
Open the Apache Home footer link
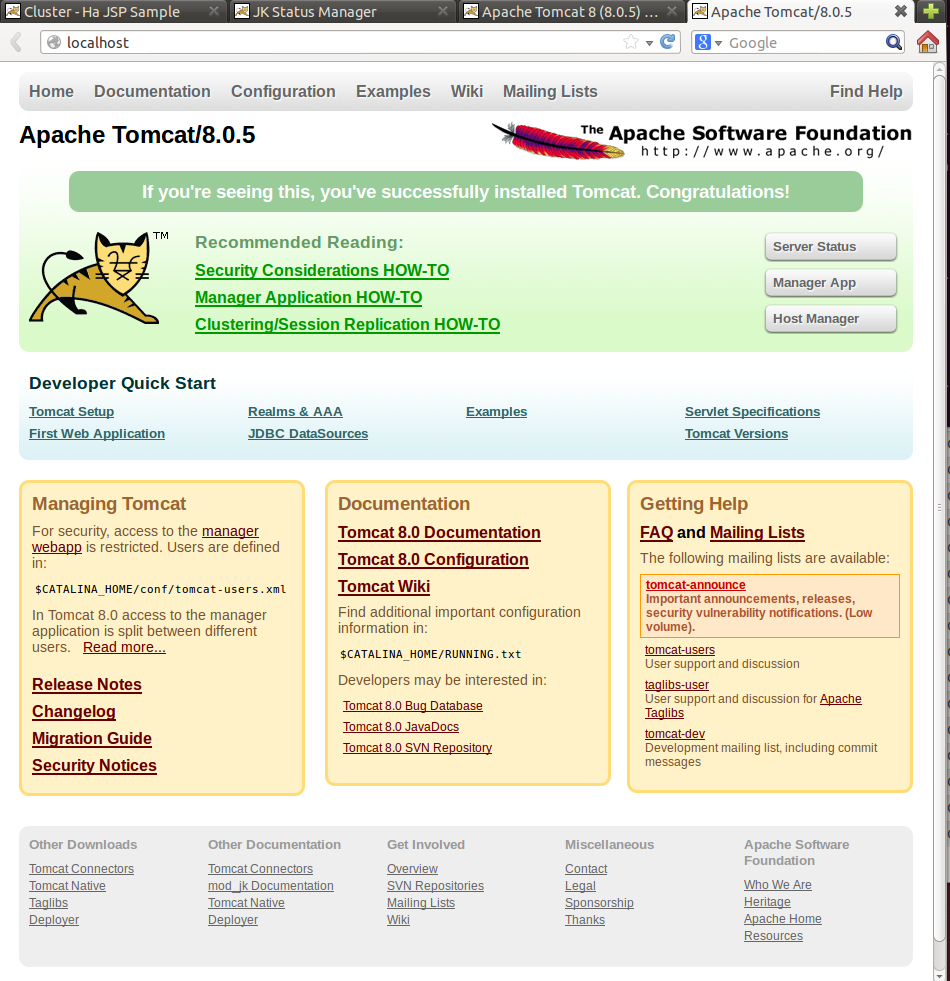[x=782, y=918]
